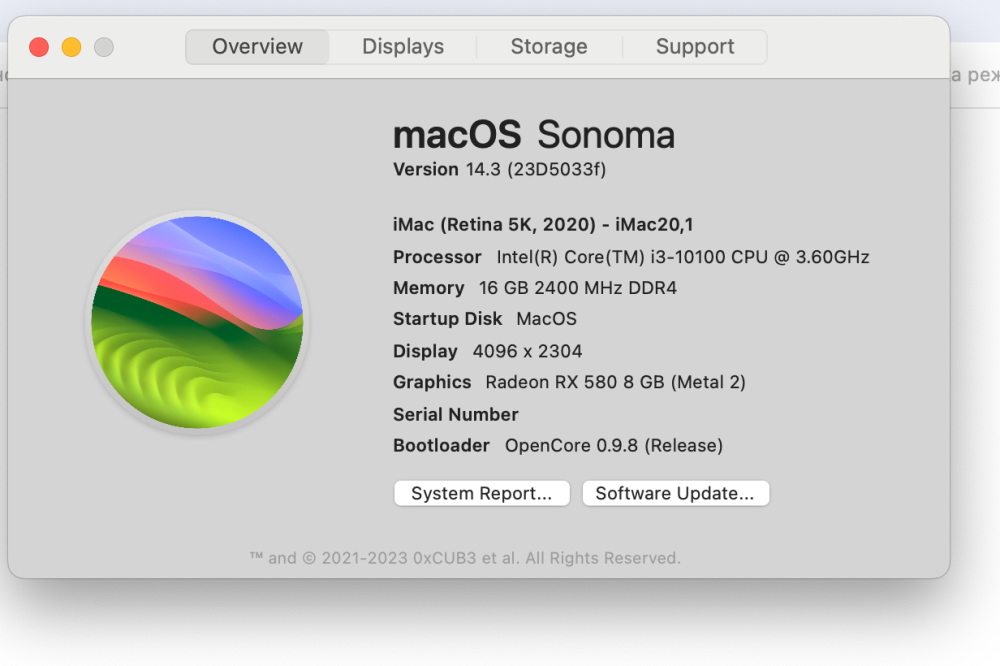Screen dimensions: 1000x666
Task: Click the Memory 16 GB info line
Action: coord(534,288)
